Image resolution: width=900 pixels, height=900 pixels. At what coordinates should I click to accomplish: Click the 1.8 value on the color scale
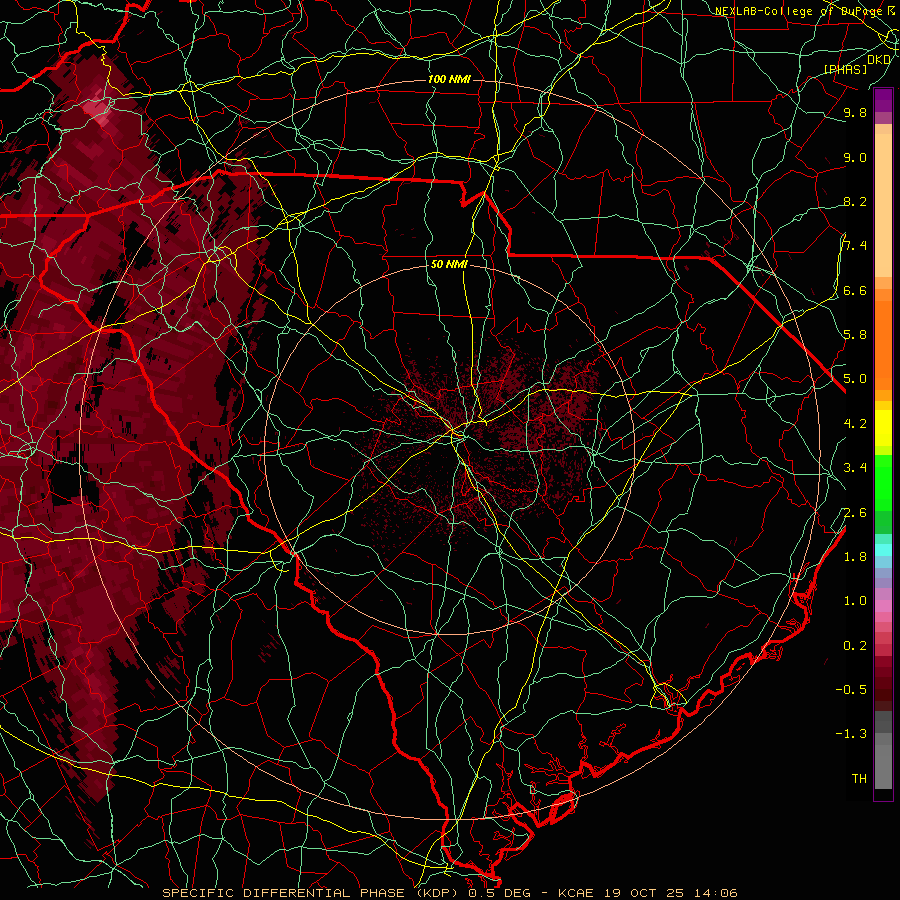coord(855,557)
